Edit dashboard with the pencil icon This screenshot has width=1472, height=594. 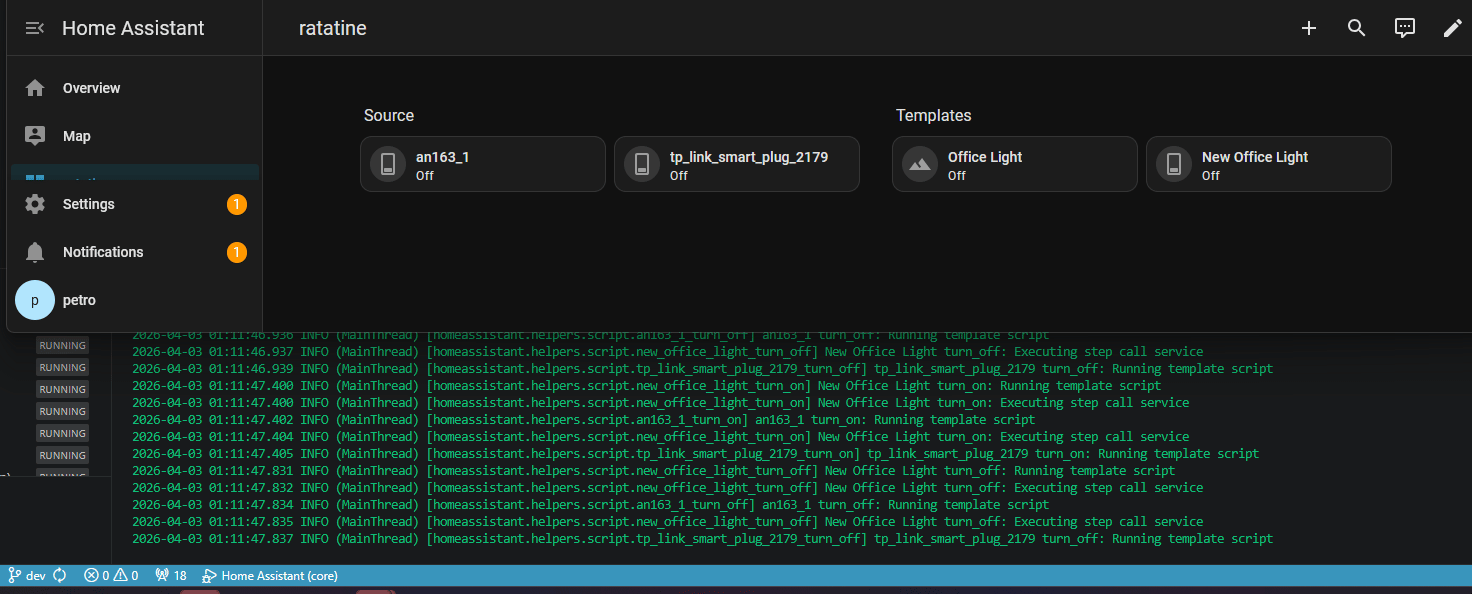pyautogui.click(x=1452, y=28)
